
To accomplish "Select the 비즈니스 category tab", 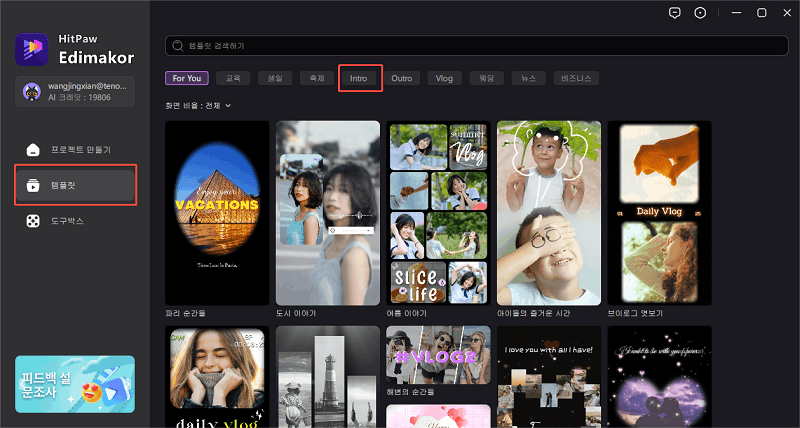I will (x=577, y=77).
